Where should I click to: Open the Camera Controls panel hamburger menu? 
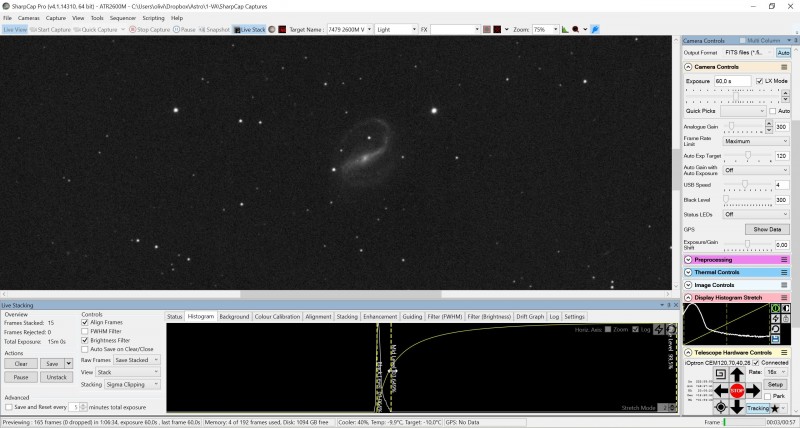point(784,67)
